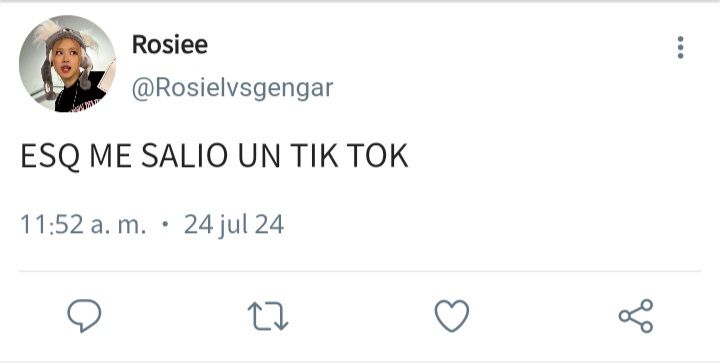Like the tweet with the heart icon

pyautogui.click(x=452, y=316)
